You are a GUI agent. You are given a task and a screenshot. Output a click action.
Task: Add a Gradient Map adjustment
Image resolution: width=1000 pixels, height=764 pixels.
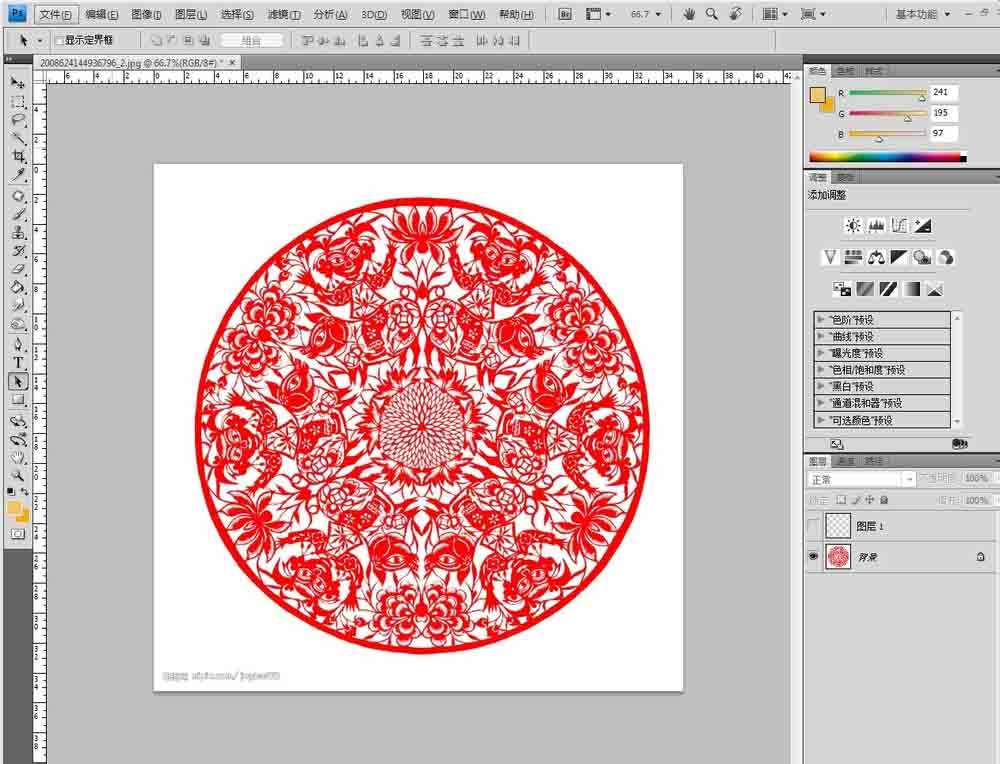pyautogui.click(x=911, y=289)
